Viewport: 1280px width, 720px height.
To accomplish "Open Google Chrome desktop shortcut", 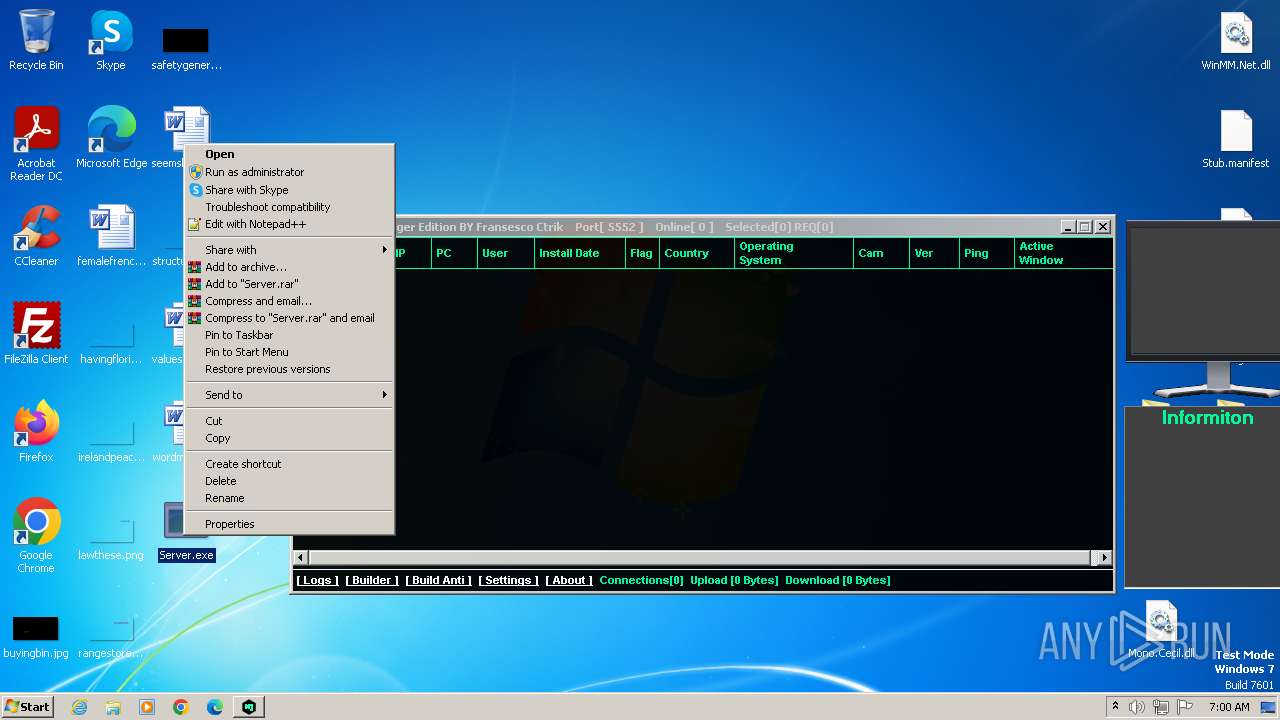I will (36, 536).
